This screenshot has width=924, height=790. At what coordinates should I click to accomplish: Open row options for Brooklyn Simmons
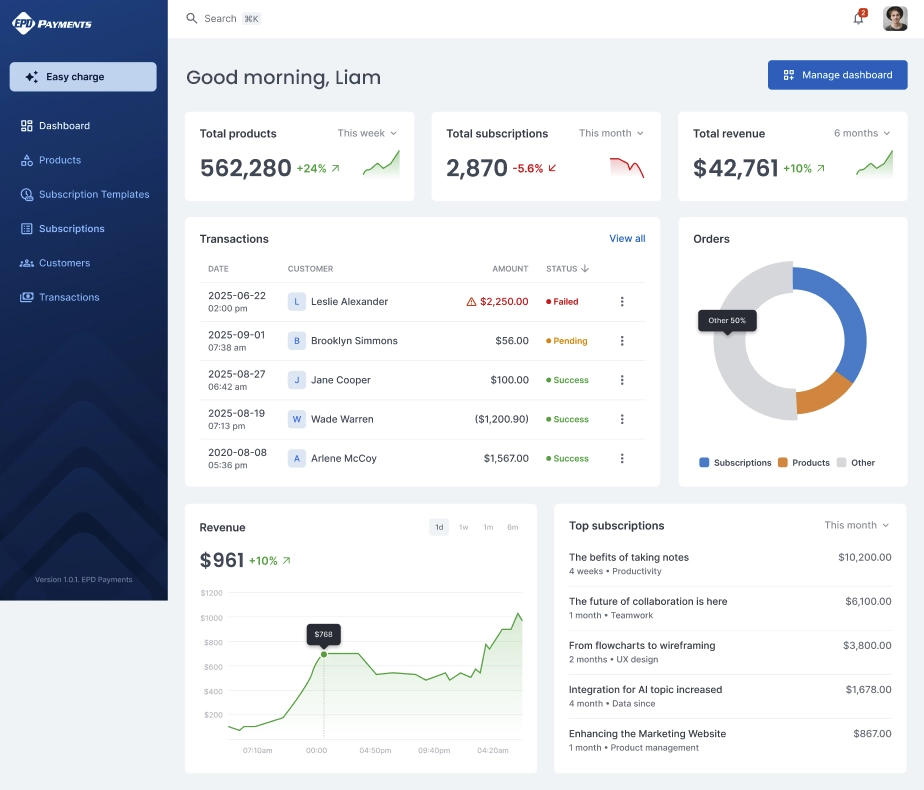click(622, 341)
